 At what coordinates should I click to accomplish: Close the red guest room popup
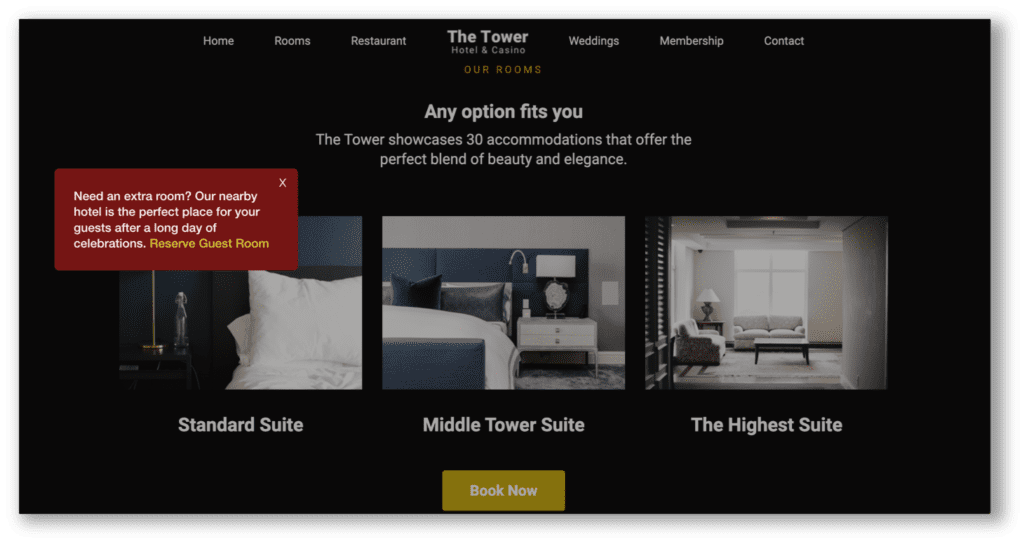[x=283, y=183]
